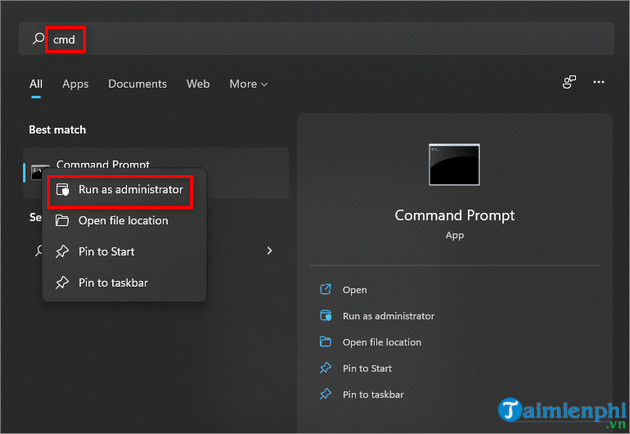Image resolution: width=630 pixels, height=434 pixels.
Task: Select Pin to Start in context menu
Action: [125, 252]
